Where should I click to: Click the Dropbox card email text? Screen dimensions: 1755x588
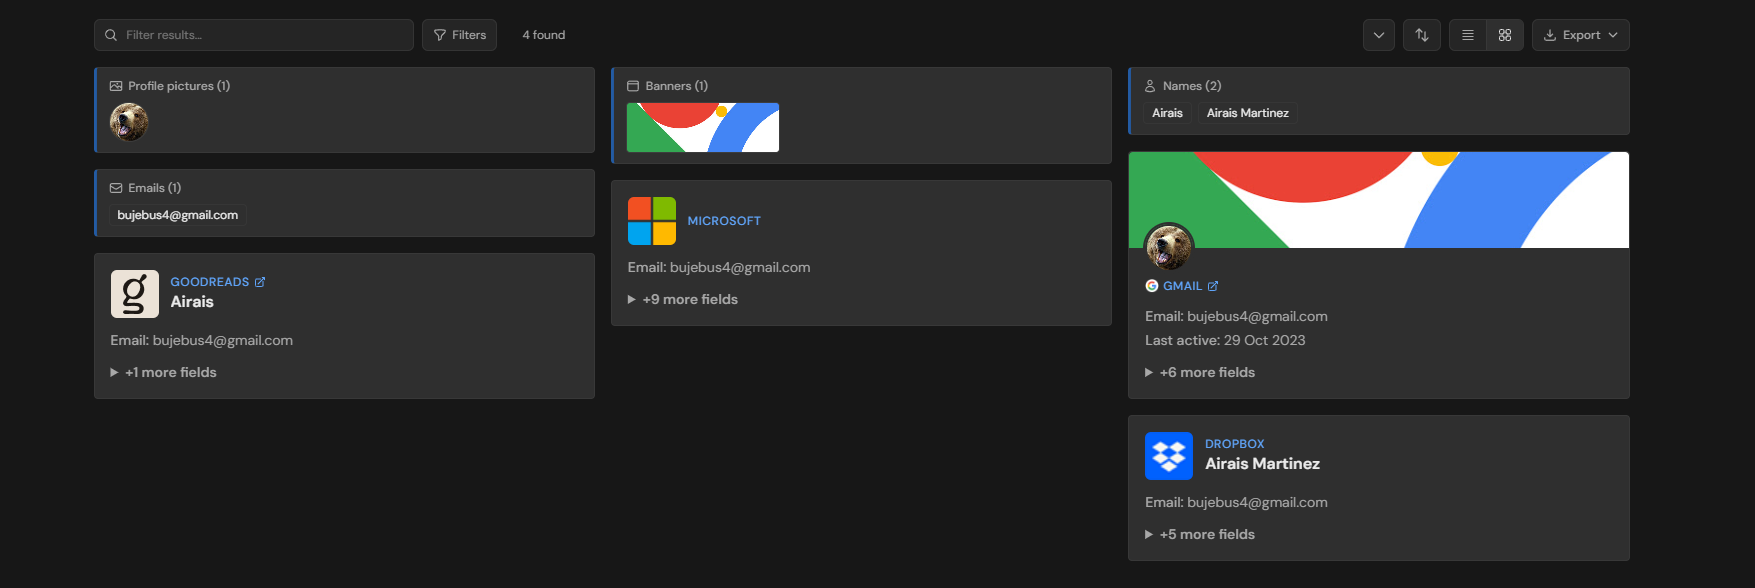1236,502
